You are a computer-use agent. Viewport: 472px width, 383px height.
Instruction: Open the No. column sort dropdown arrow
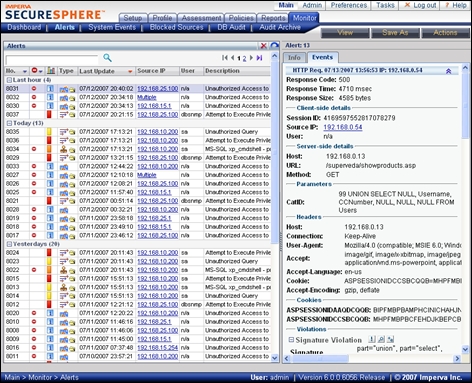tap(25, 71)
